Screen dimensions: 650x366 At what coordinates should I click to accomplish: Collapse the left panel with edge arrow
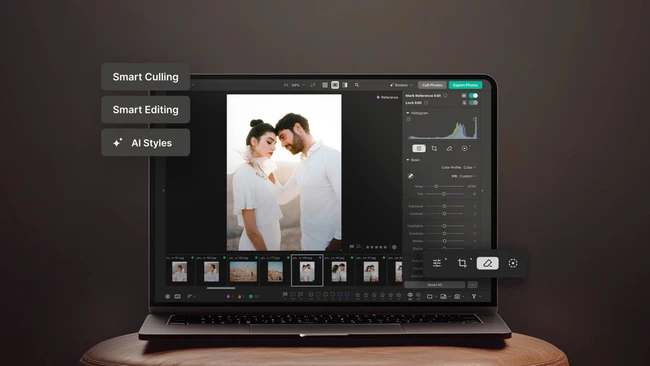(163, 191)
